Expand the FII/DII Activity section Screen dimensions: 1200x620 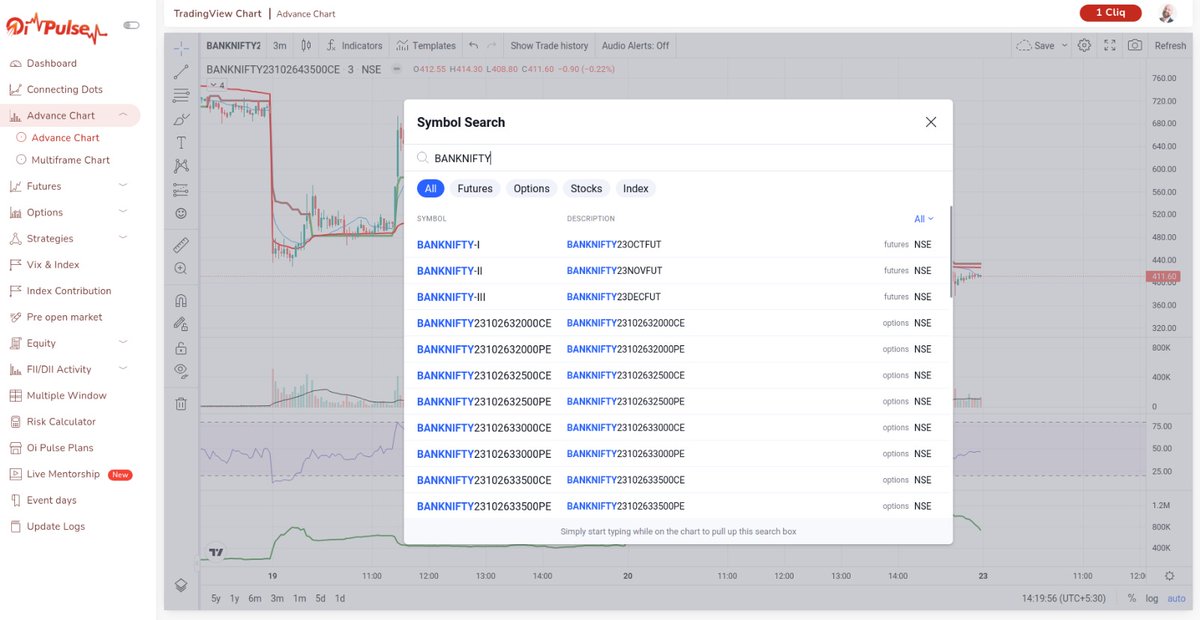click(x=123, y=369)
